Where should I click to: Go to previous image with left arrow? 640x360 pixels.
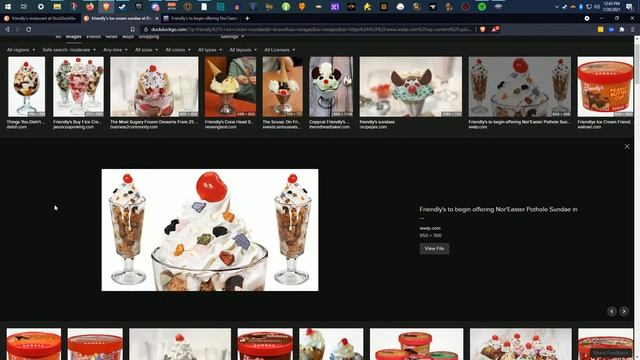pyautogui.click(x=611, y=311)
